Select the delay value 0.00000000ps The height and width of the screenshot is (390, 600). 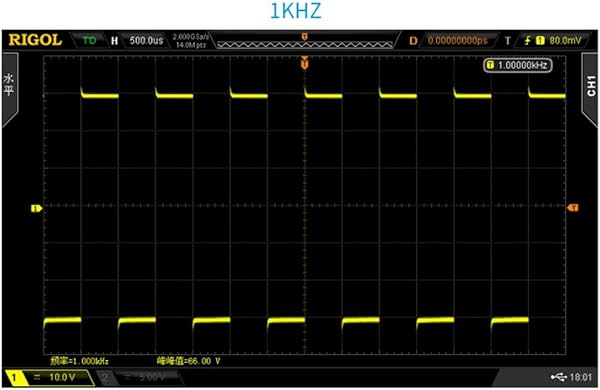pyautogui.click(x=458, y=41)
